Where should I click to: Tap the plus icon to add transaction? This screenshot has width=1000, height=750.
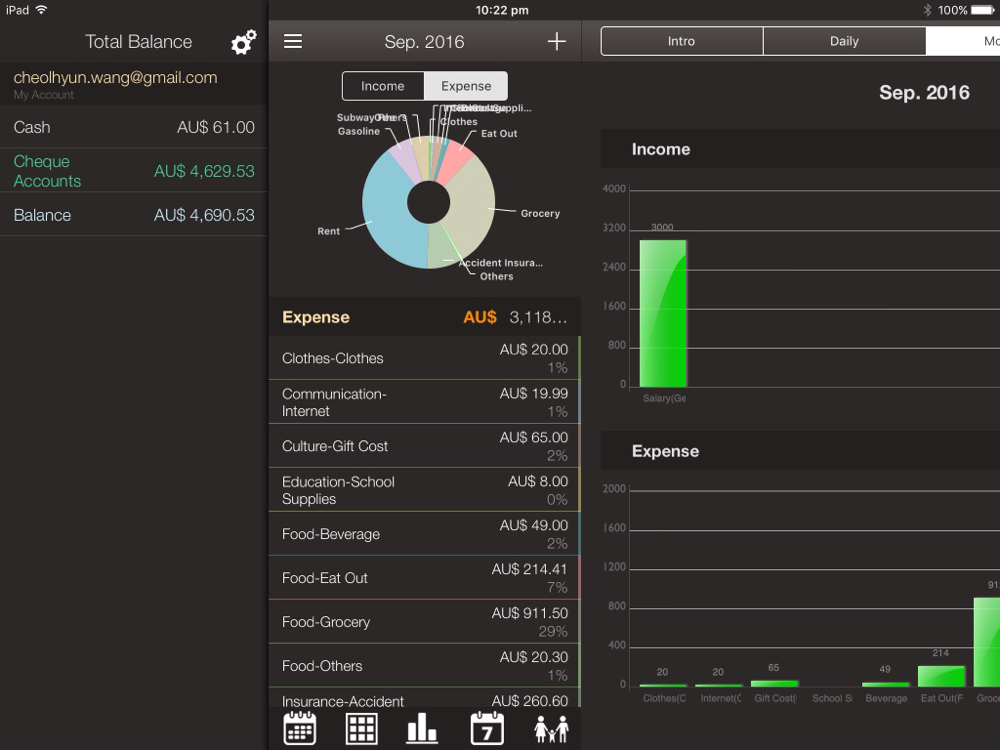(x=556, y=41)
